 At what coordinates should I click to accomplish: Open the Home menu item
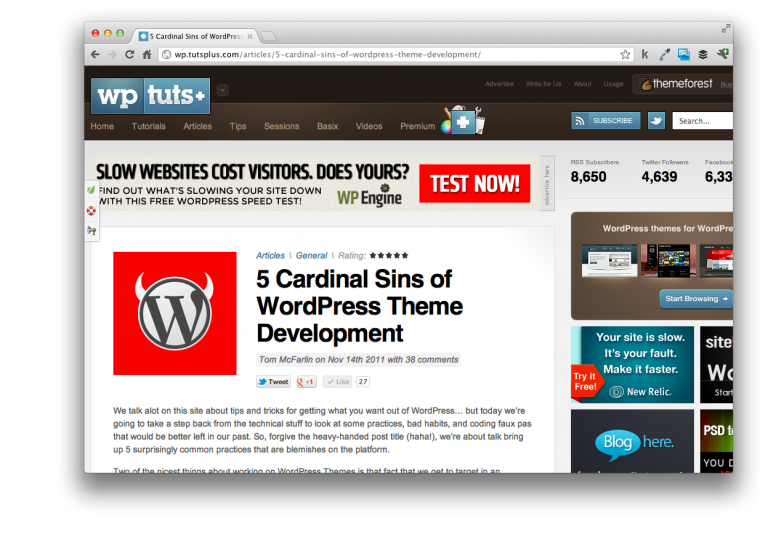point(102,126)
